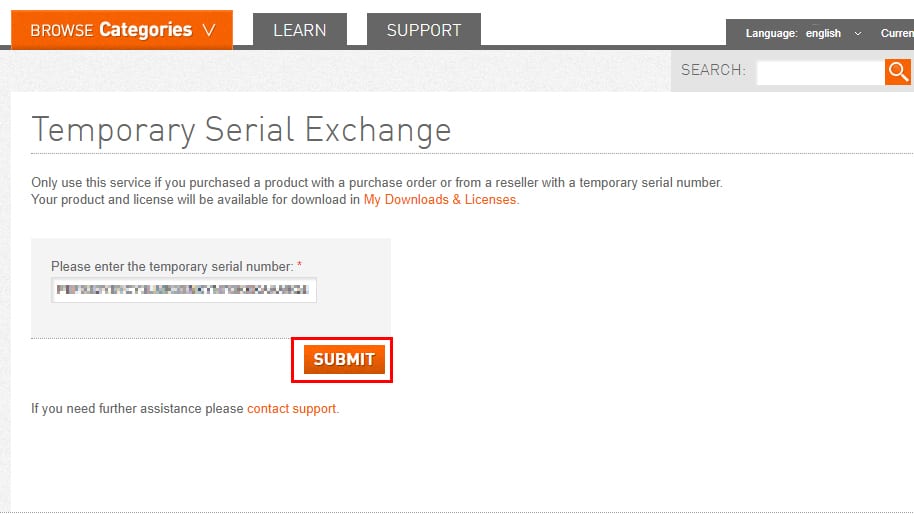This screenshot has height=514, width=914.
Task: Click the partially visible Currency label
Action: (896, 33)
